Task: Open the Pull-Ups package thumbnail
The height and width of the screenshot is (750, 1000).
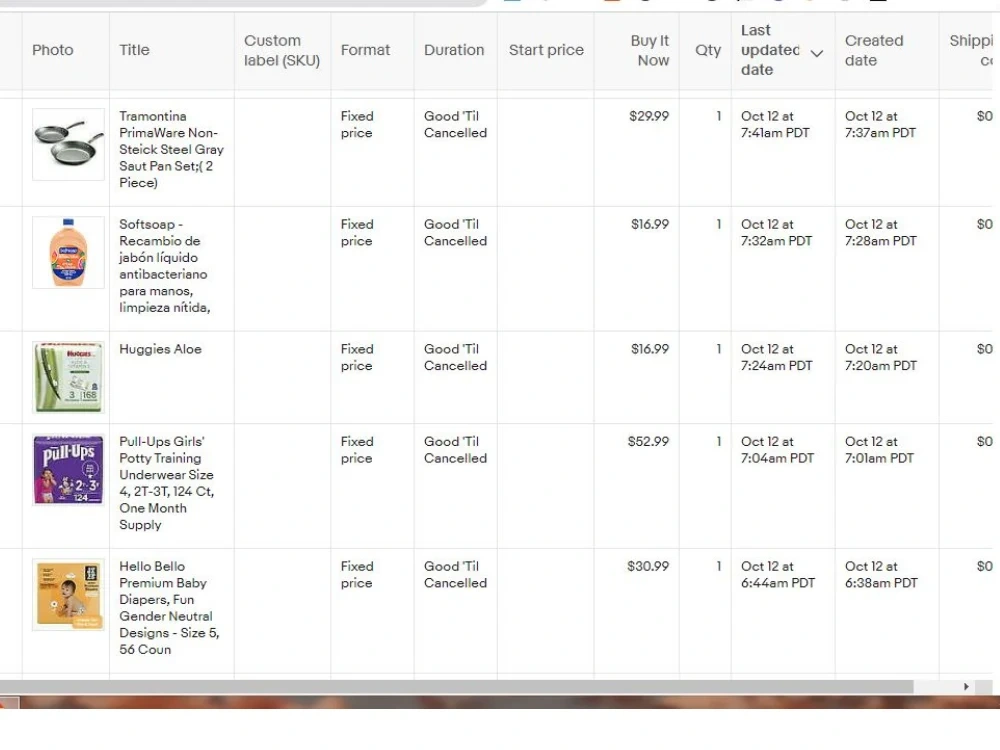Action: (x=68, y=470)
